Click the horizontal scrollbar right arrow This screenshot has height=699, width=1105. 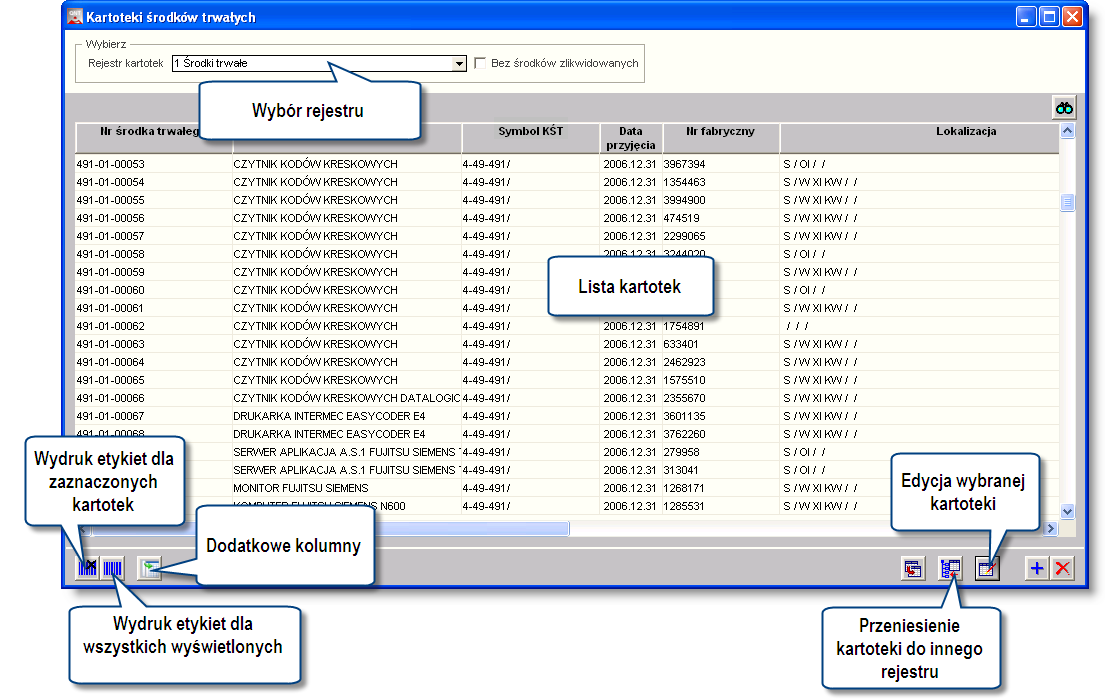[x=1051, y=528]
